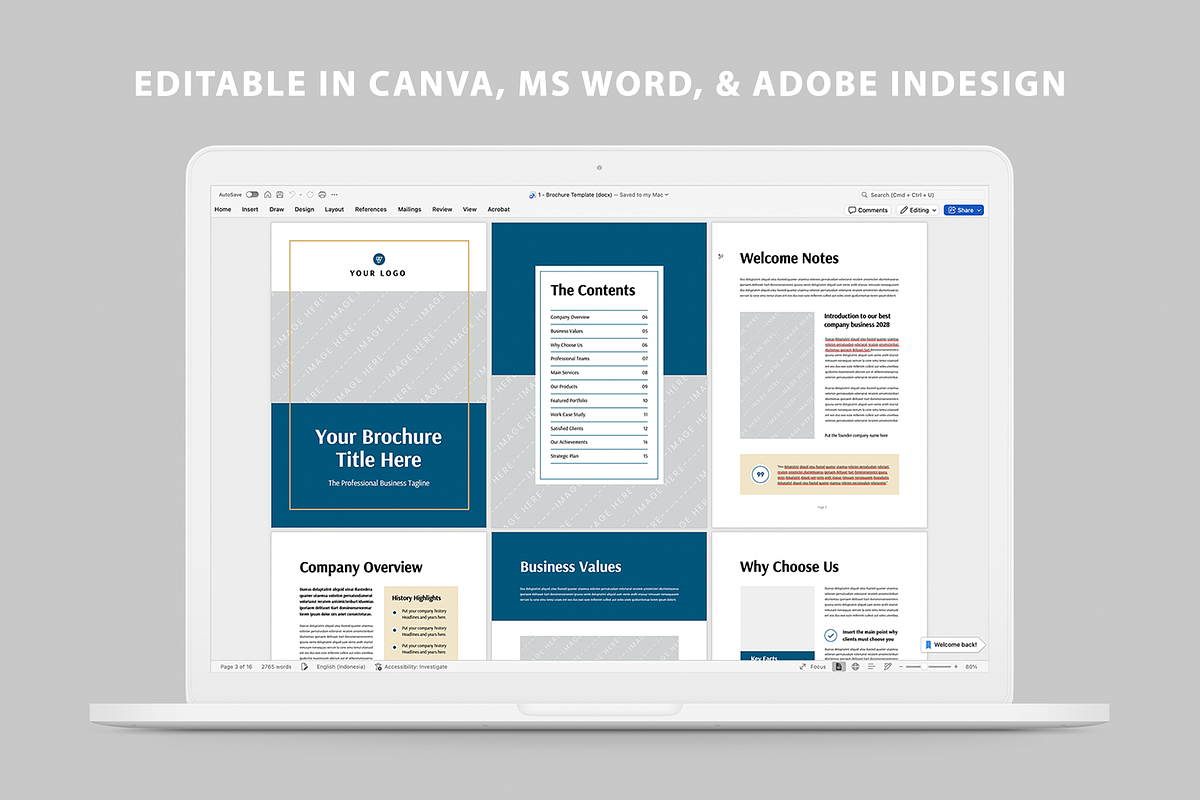This screenshot has width=1200, height=800.
Task: Click the Business Values heading
Action: point(570,567)
